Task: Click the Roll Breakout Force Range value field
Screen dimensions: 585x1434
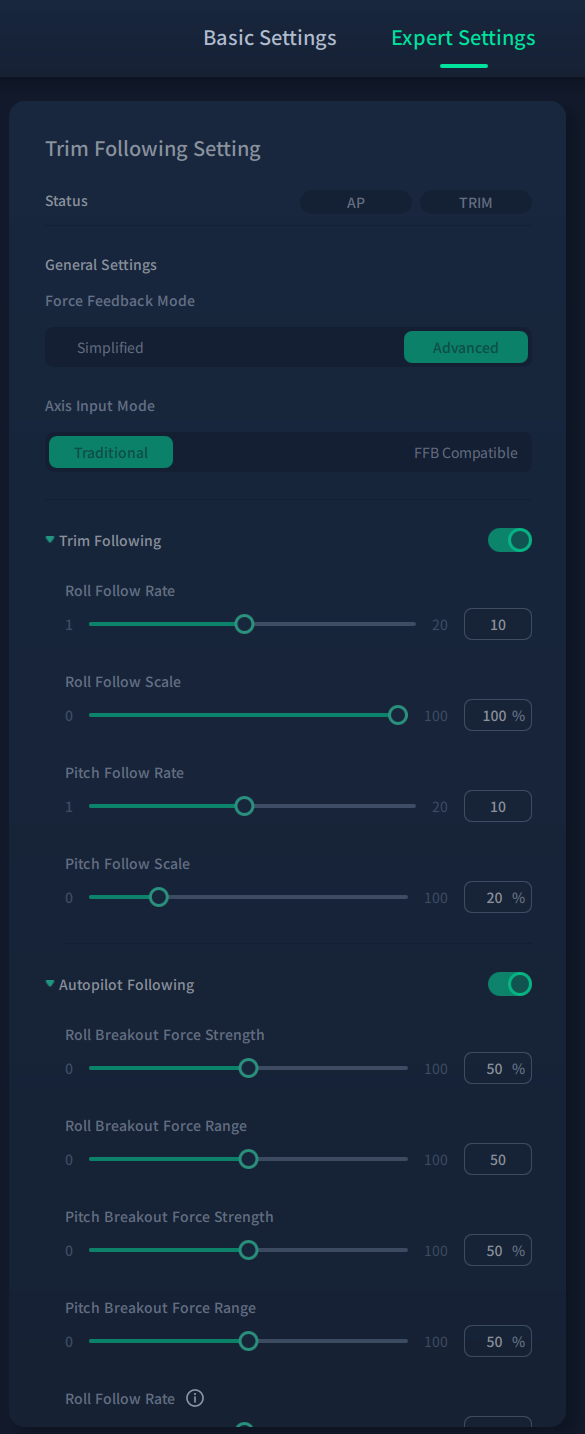Action: [498, 1160]
